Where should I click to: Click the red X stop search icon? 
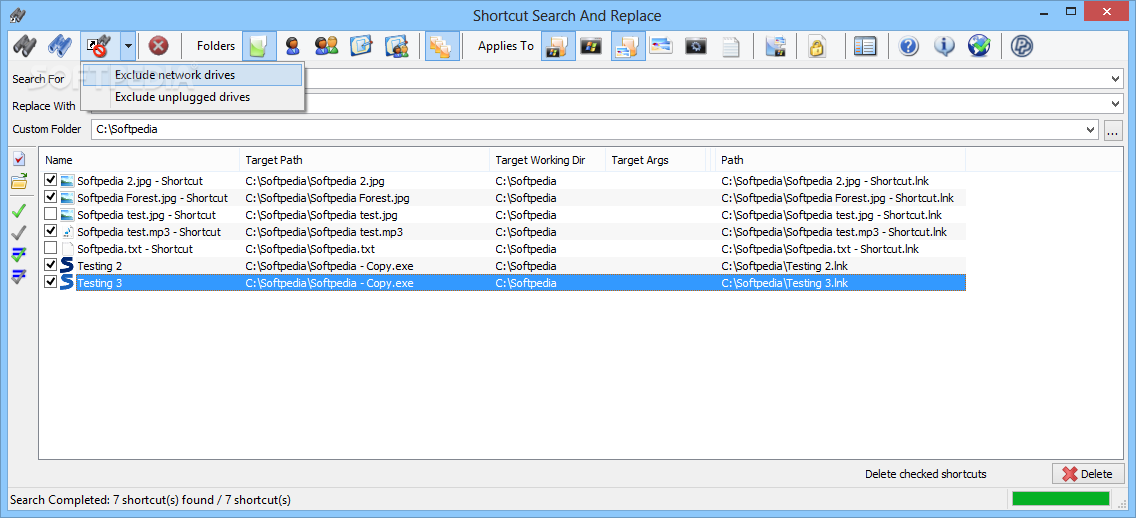pyautogui.click(x=159, y=46)
